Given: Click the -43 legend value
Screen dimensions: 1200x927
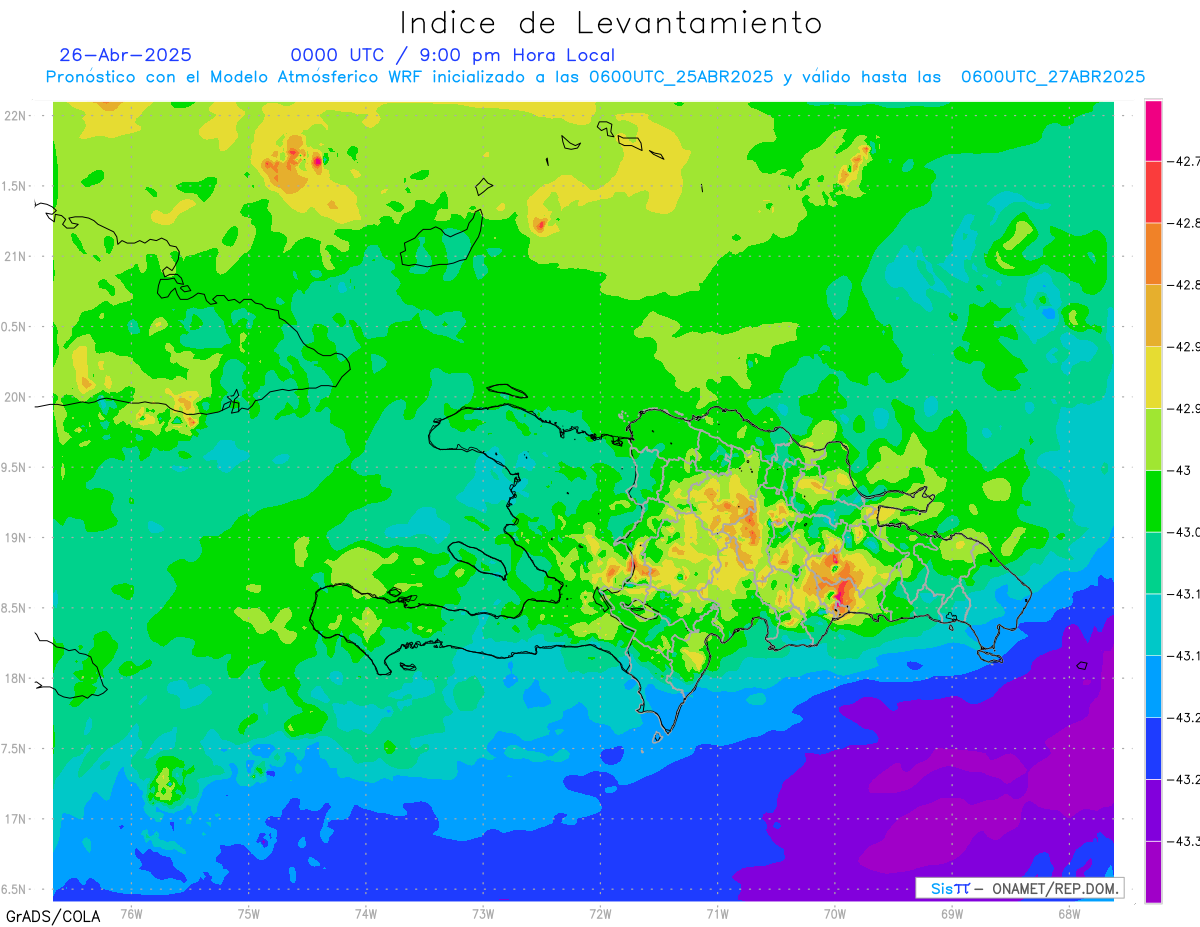Looking at the screenshot, I should (1179, 470).
